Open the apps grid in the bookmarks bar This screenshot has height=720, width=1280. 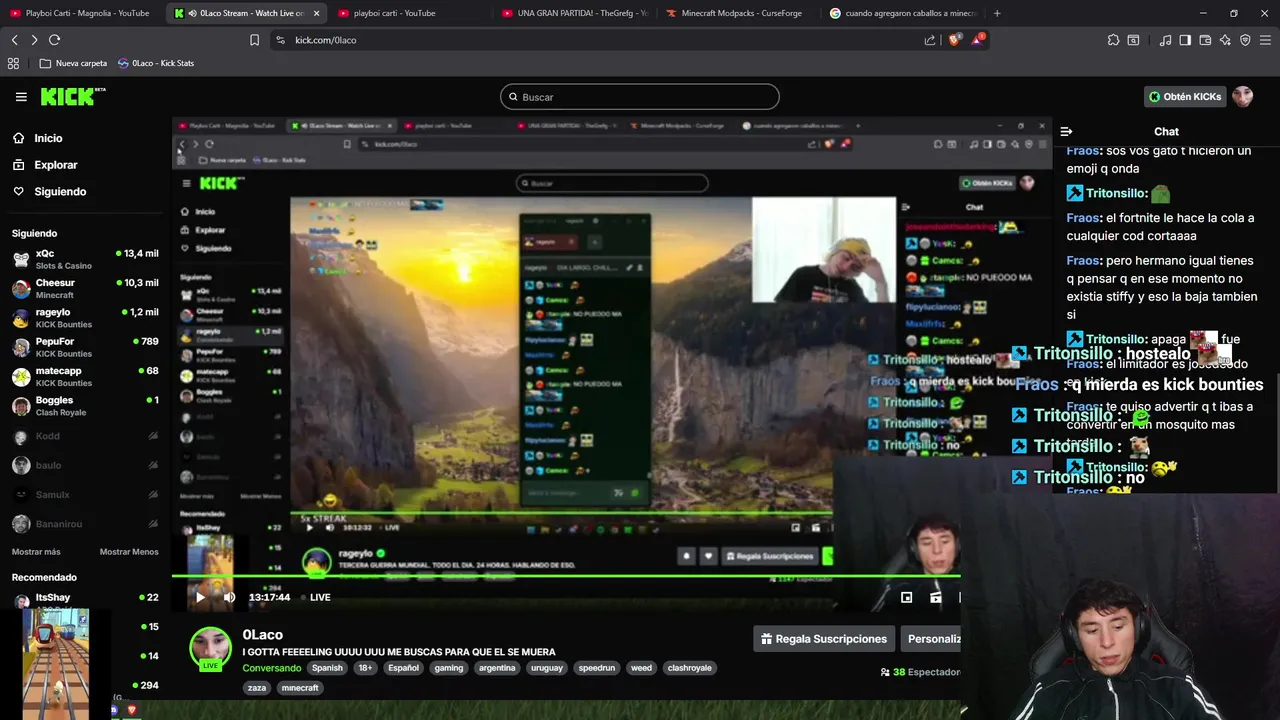[x=13, y=63]
